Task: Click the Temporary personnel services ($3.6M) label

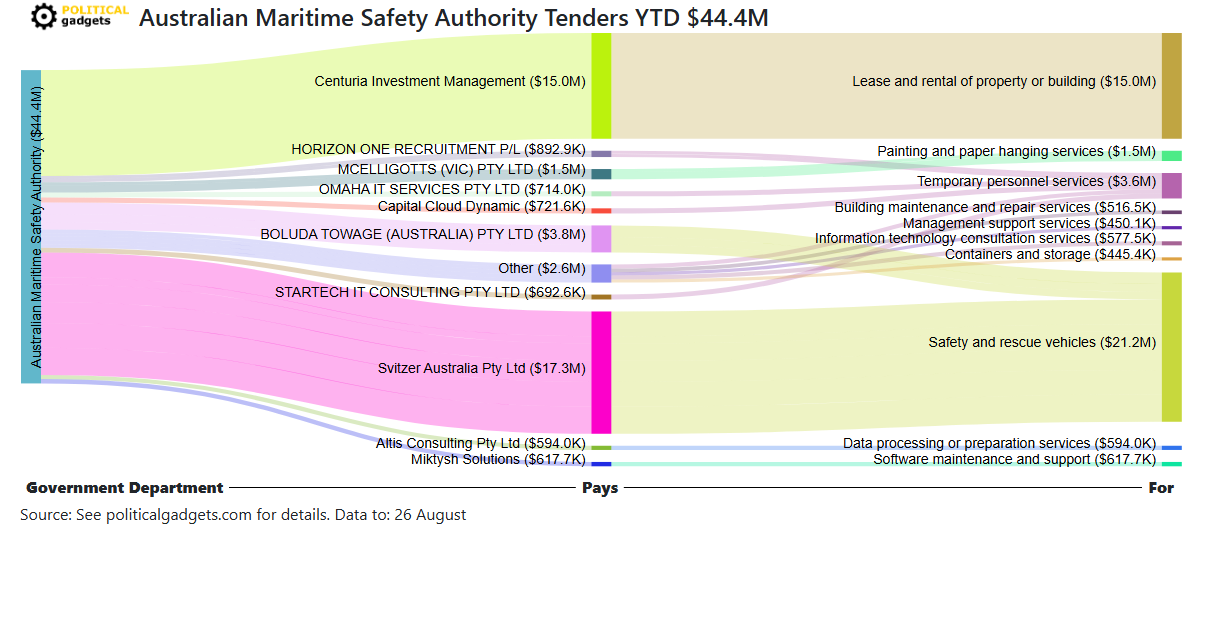Action: pos(1037,181)
